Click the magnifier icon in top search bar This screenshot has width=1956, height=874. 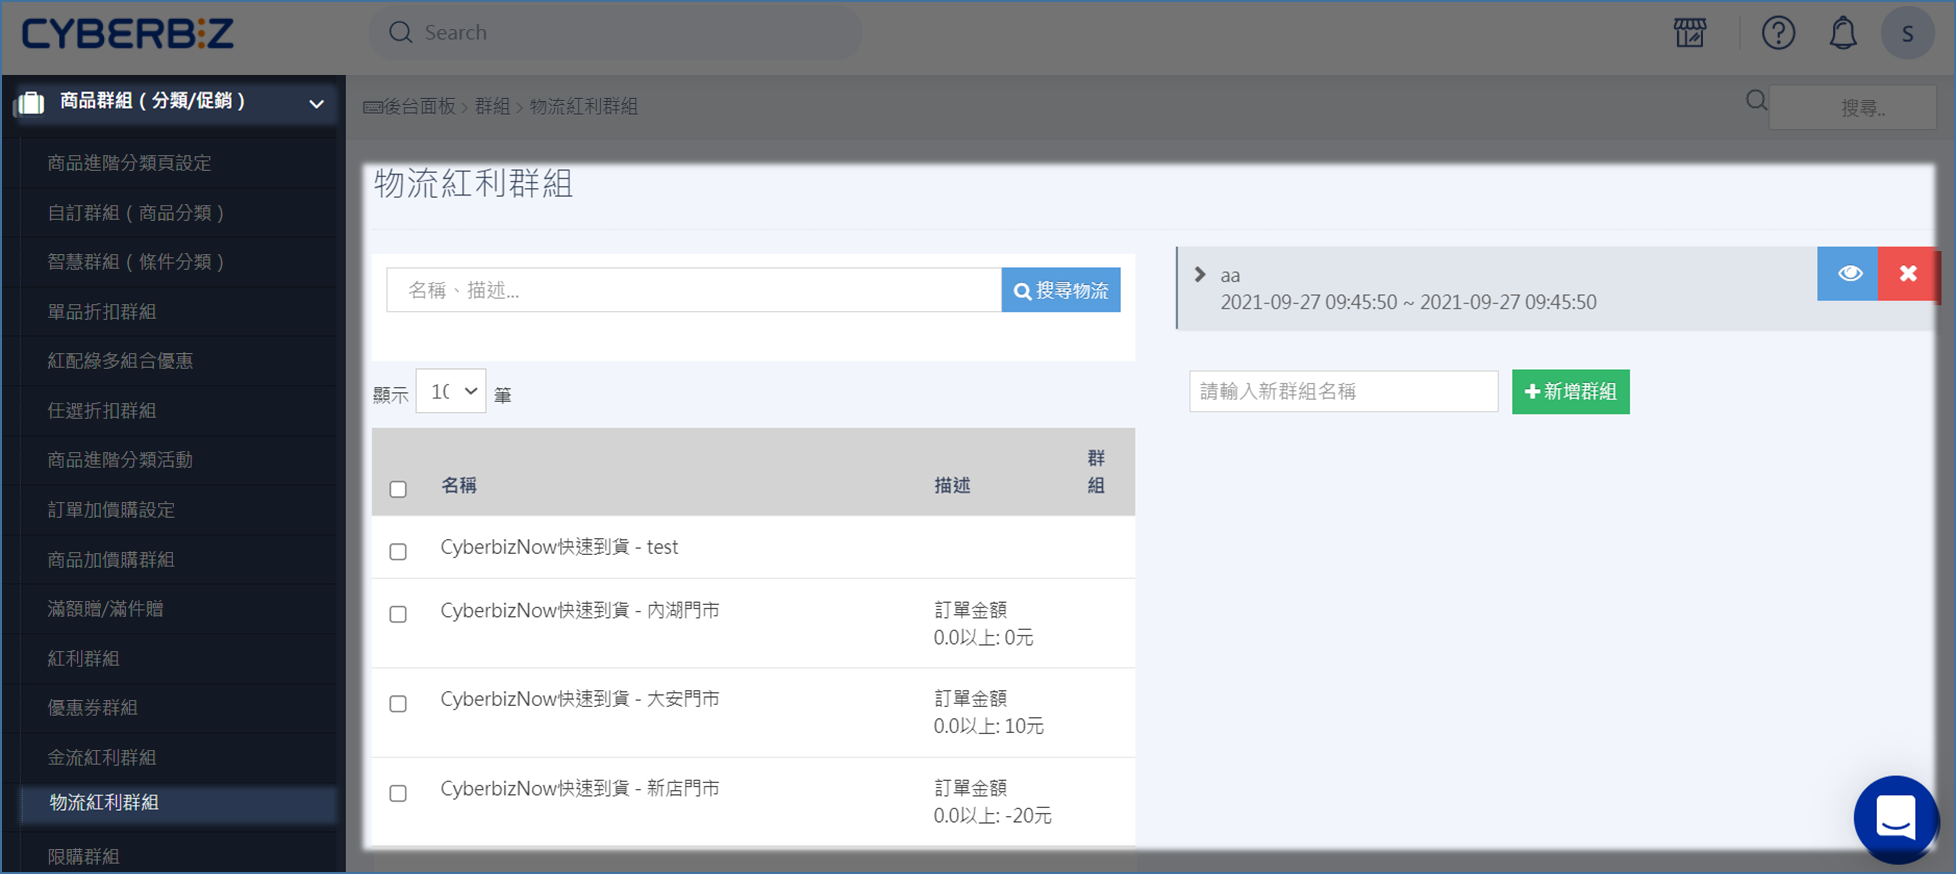pyautogui.click(x=400, y=33)
